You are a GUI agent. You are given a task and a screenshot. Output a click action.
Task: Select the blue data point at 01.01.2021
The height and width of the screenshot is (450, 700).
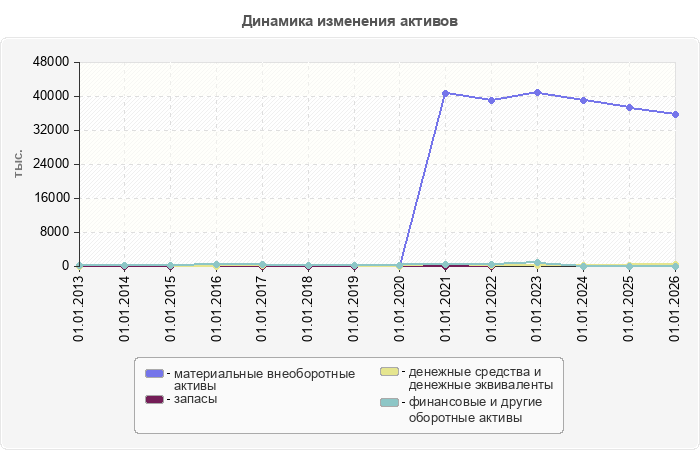click(x=446, y=93)
